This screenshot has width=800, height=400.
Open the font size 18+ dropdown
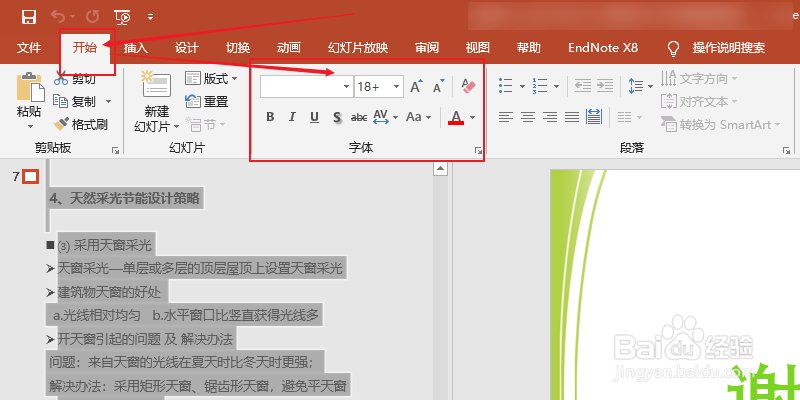(396, 87)
